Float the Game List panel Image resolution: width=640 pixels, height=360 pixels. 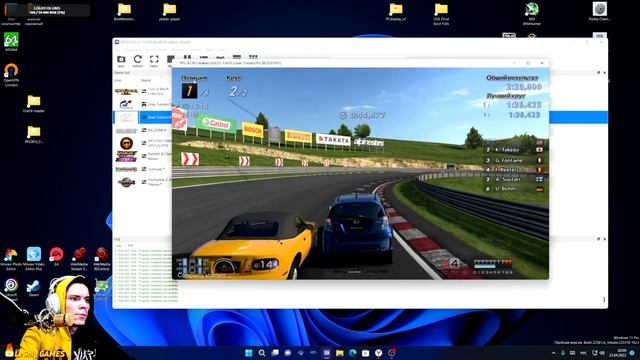click(x=598, y=73)
